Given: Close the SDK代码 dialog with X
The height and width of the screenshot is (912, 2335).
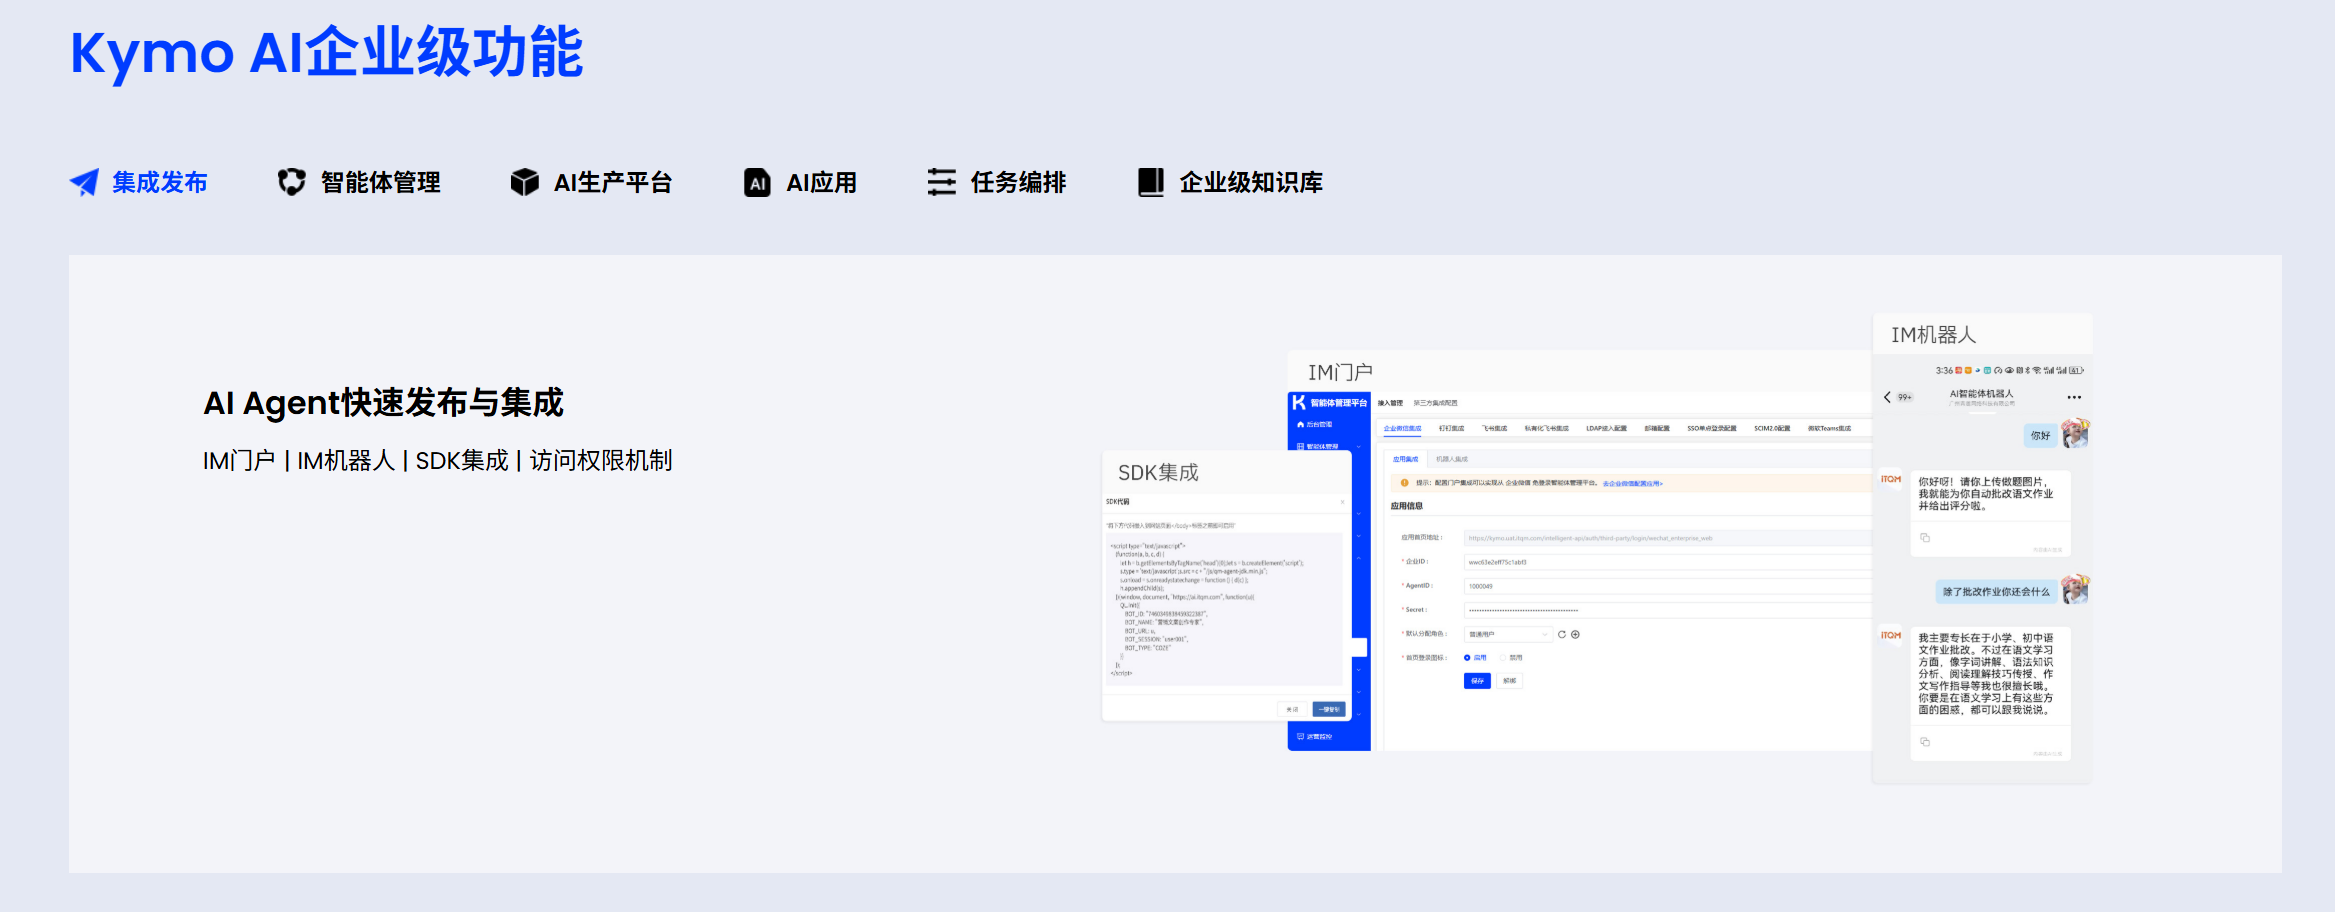Looking at the screenshot, I should (1342, 502).
